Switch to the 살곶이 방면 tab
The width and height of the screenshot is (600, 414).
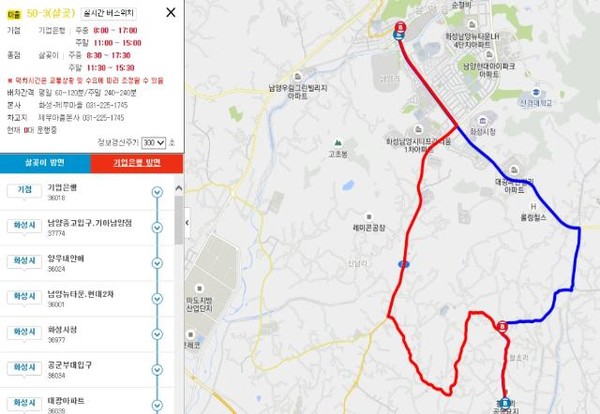point(45,163)
